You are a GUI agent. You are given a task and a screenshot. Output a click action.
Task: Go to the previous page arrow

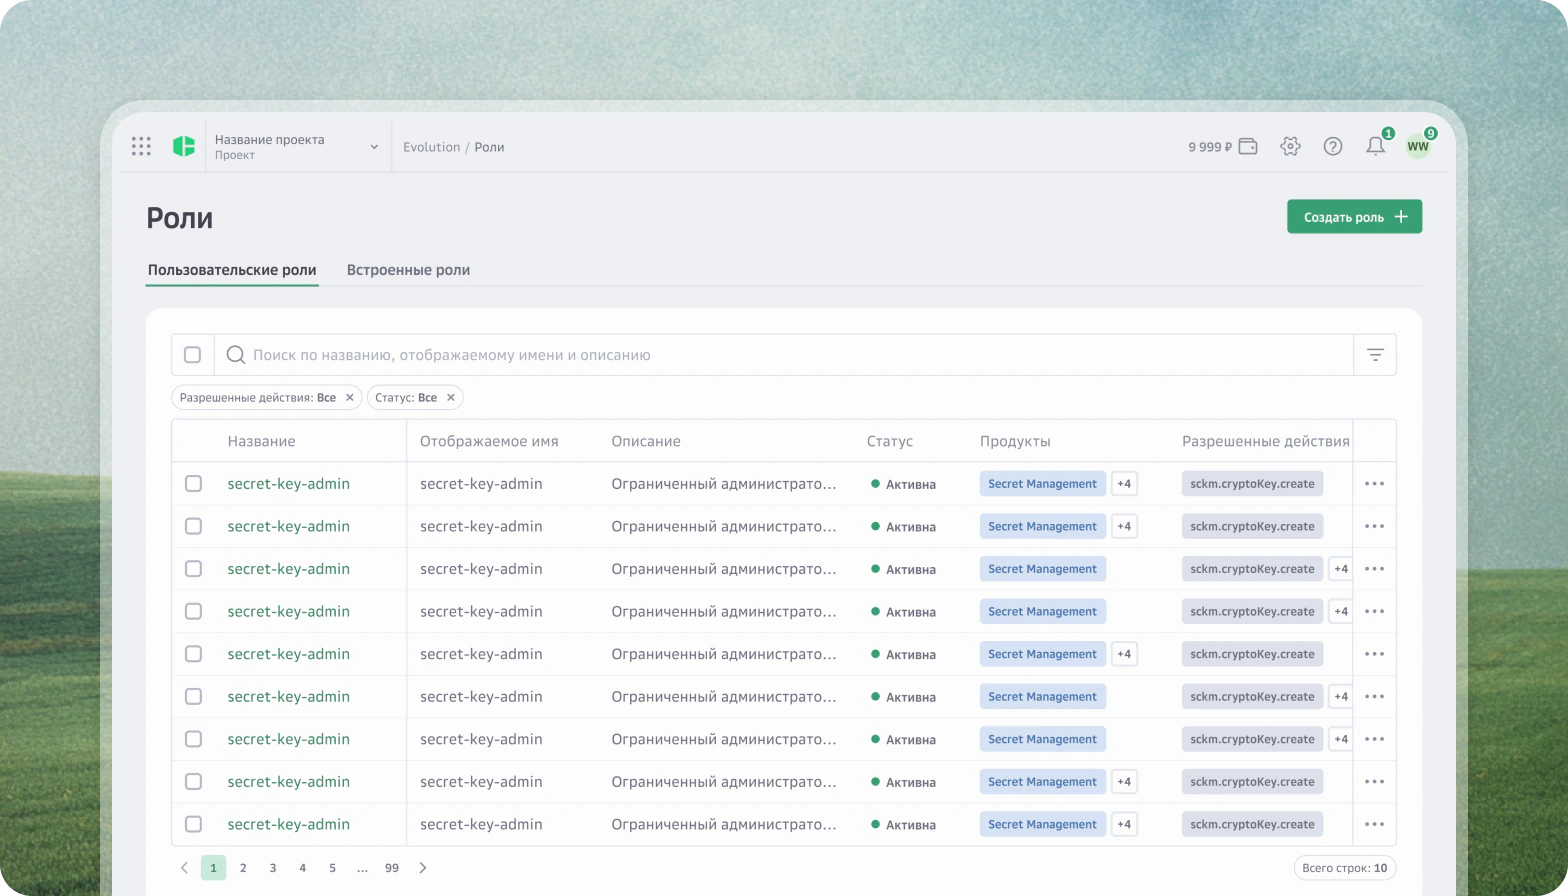[184, 868]
